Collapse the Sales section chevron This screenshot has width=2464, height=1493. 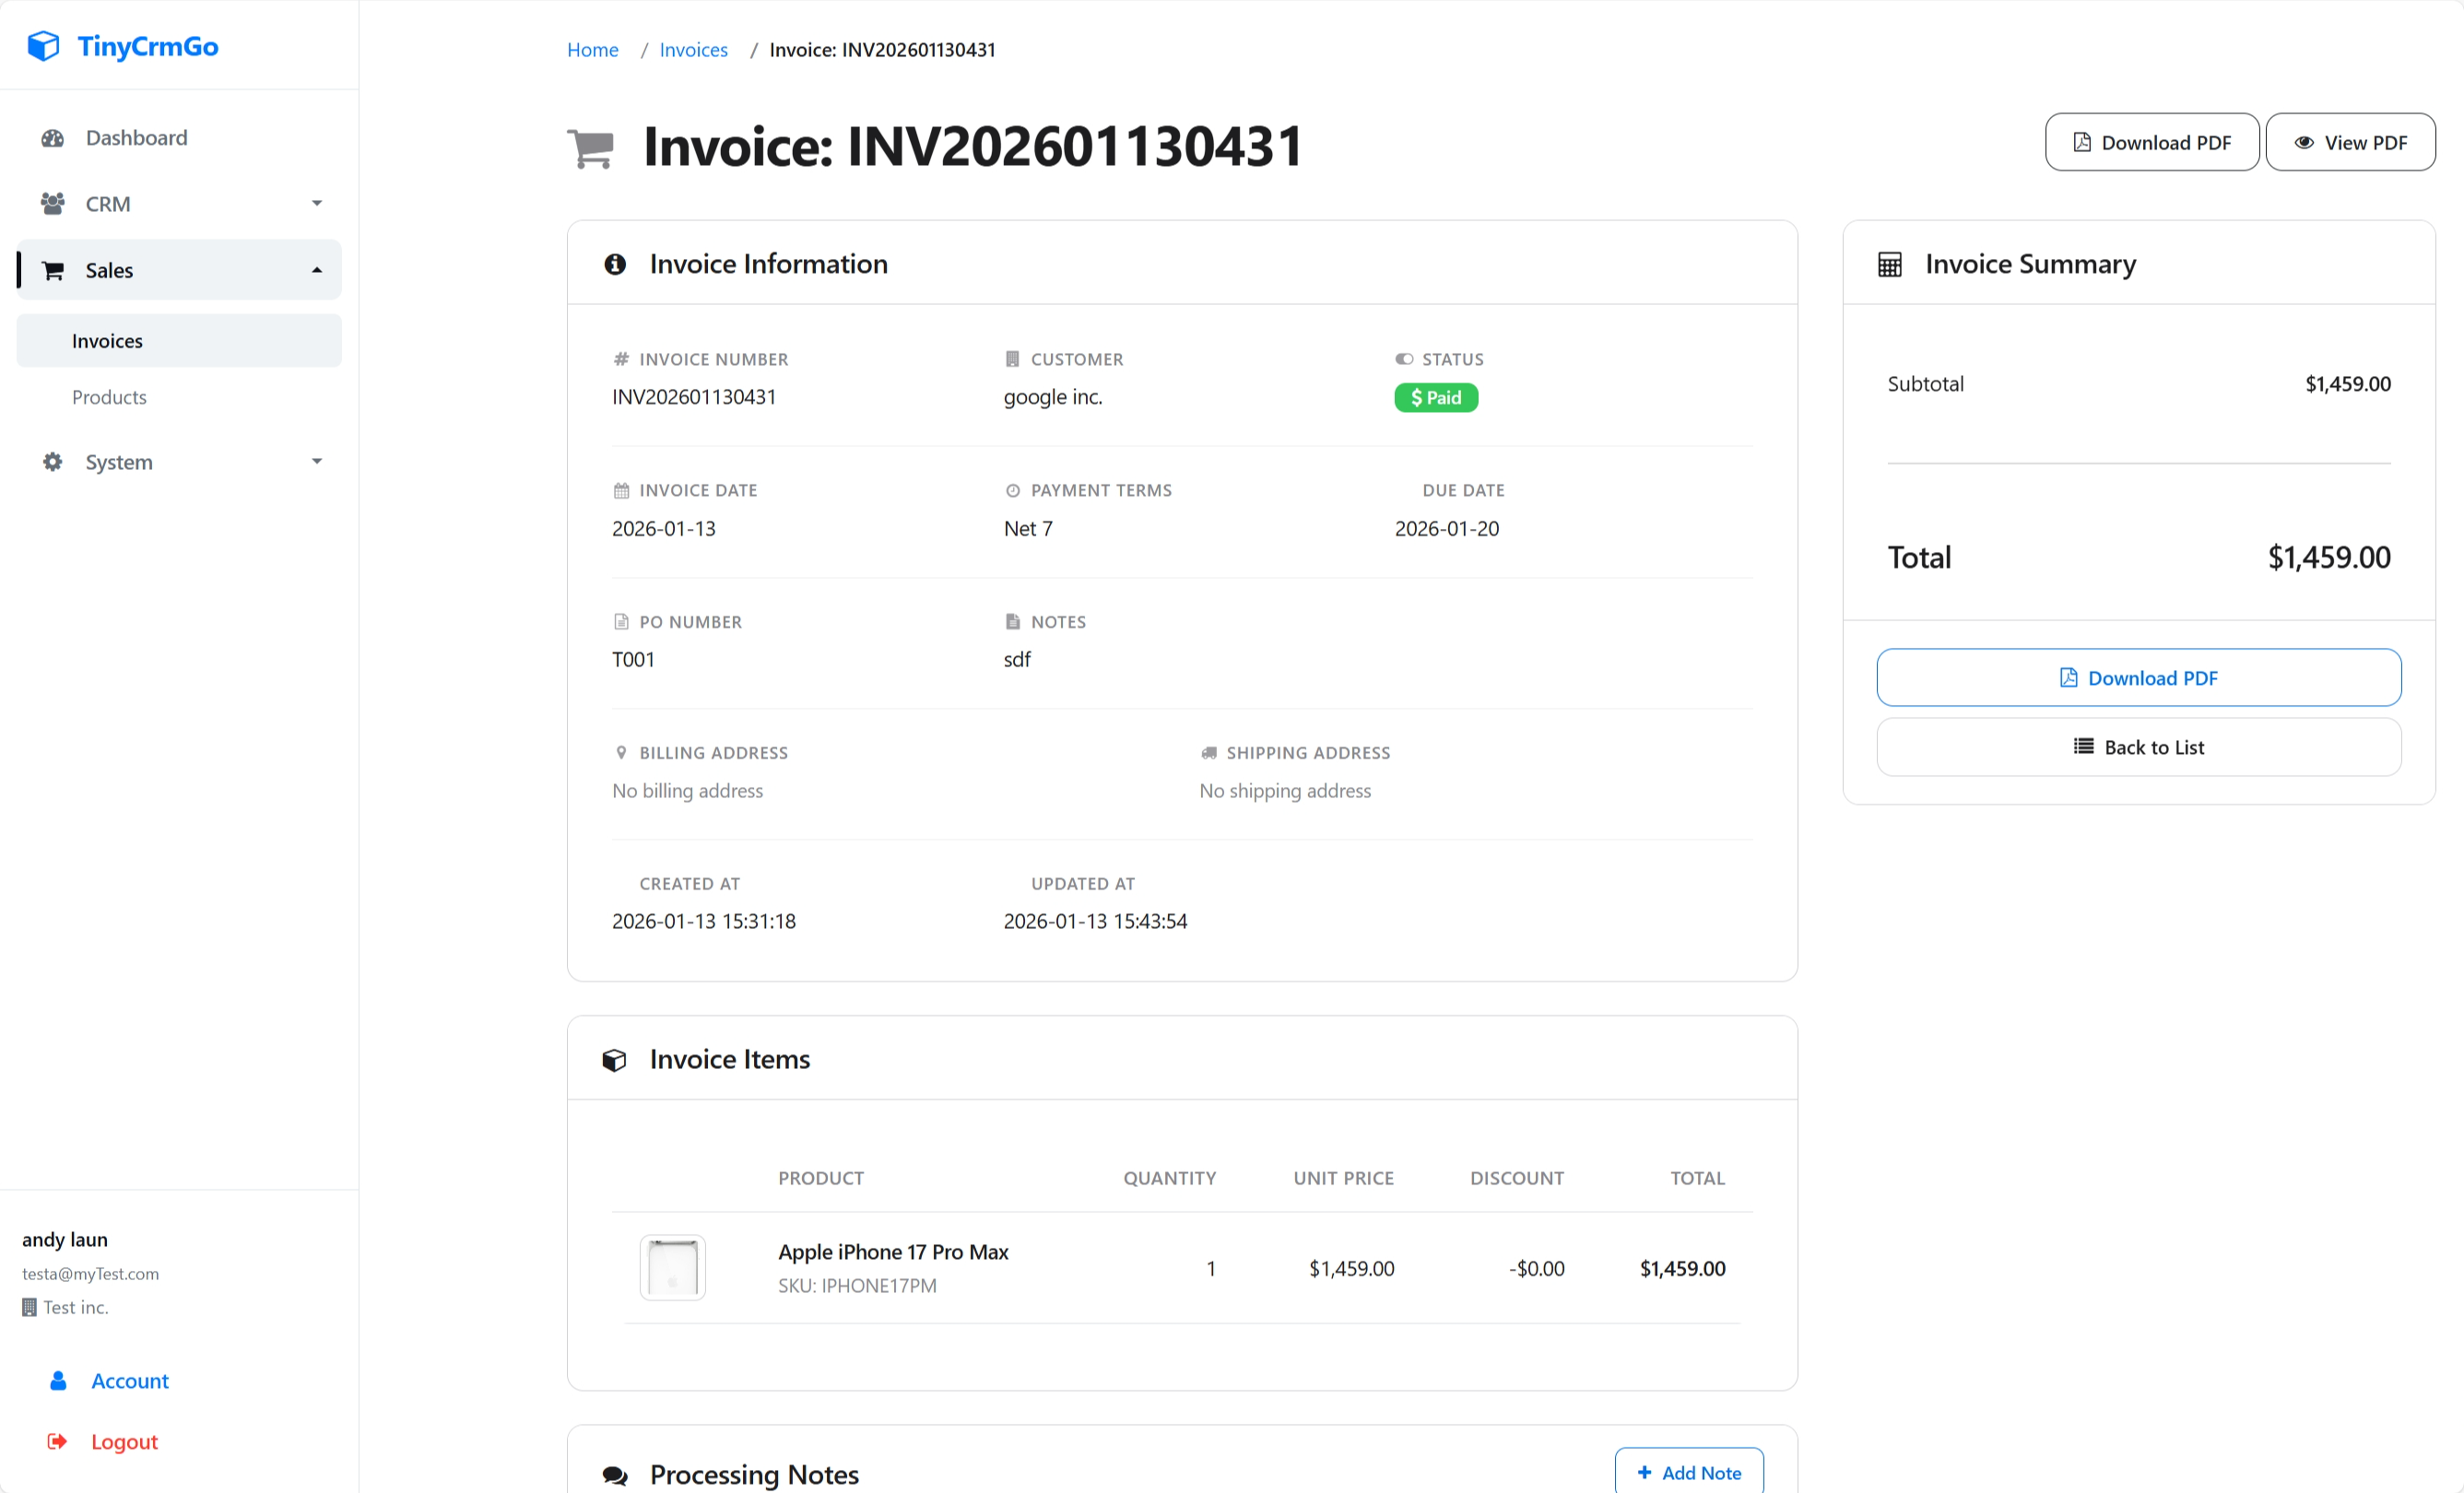pyautogui.click(x=317, y=269)
